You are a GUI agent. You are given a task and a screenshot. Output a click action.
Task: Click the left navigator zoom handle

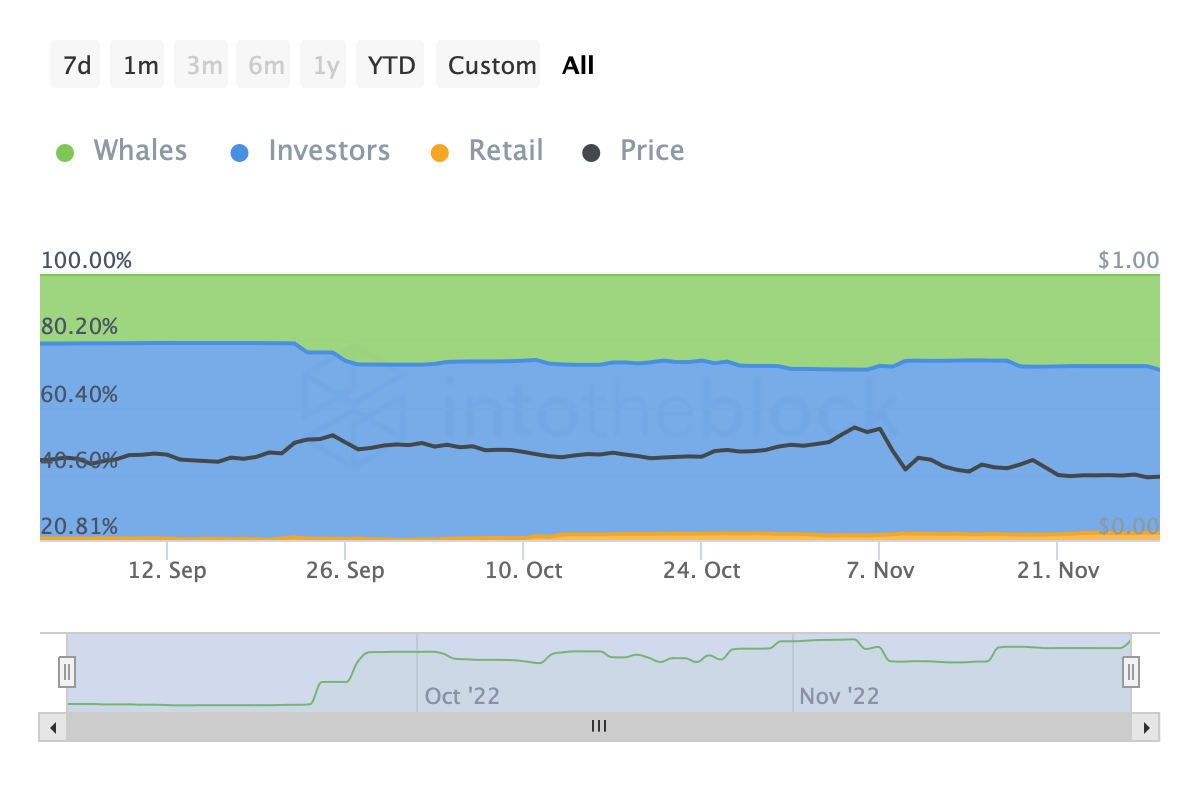[66, 672]
